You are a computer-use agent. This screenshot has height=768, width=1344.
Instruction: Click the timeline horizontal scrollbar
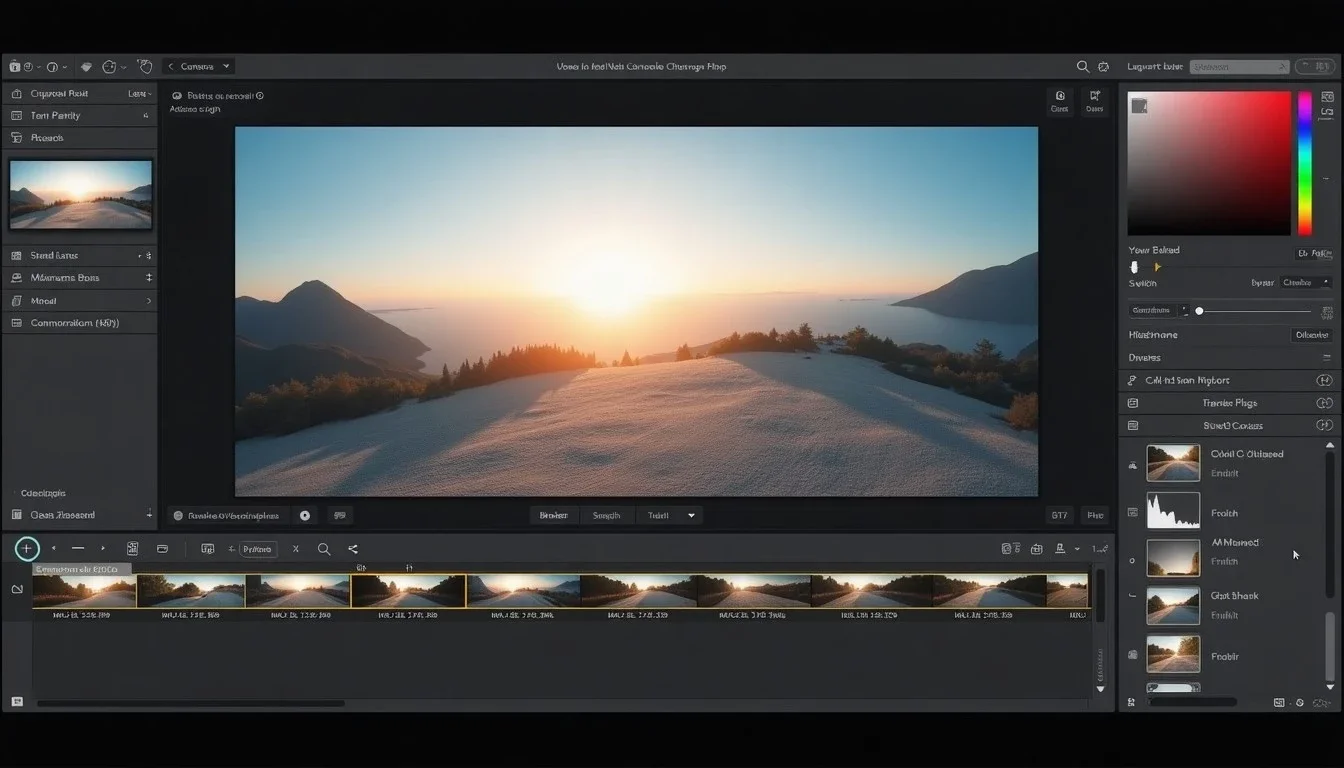(190, 703)
